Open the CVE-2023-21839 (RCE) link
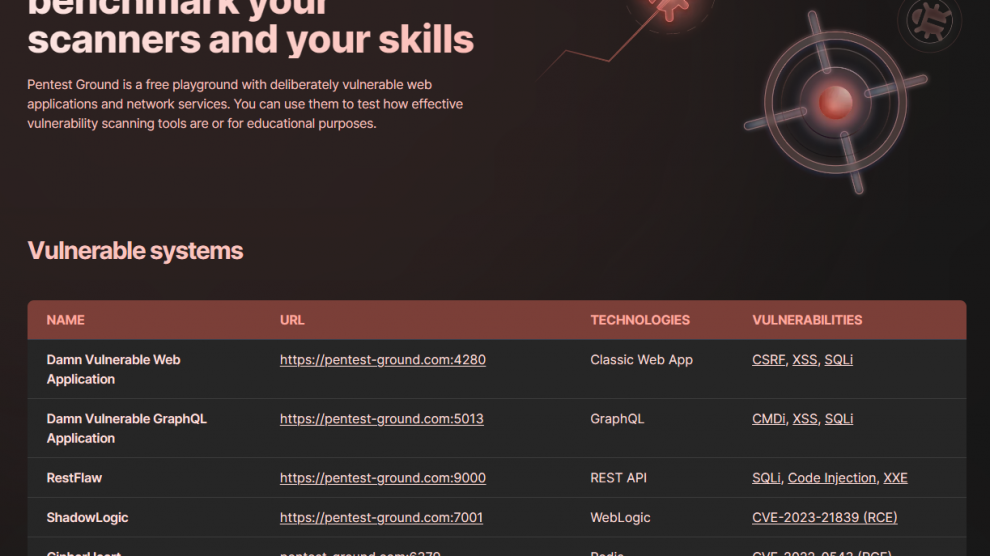 pyautogui.click(x=825, y=518)
